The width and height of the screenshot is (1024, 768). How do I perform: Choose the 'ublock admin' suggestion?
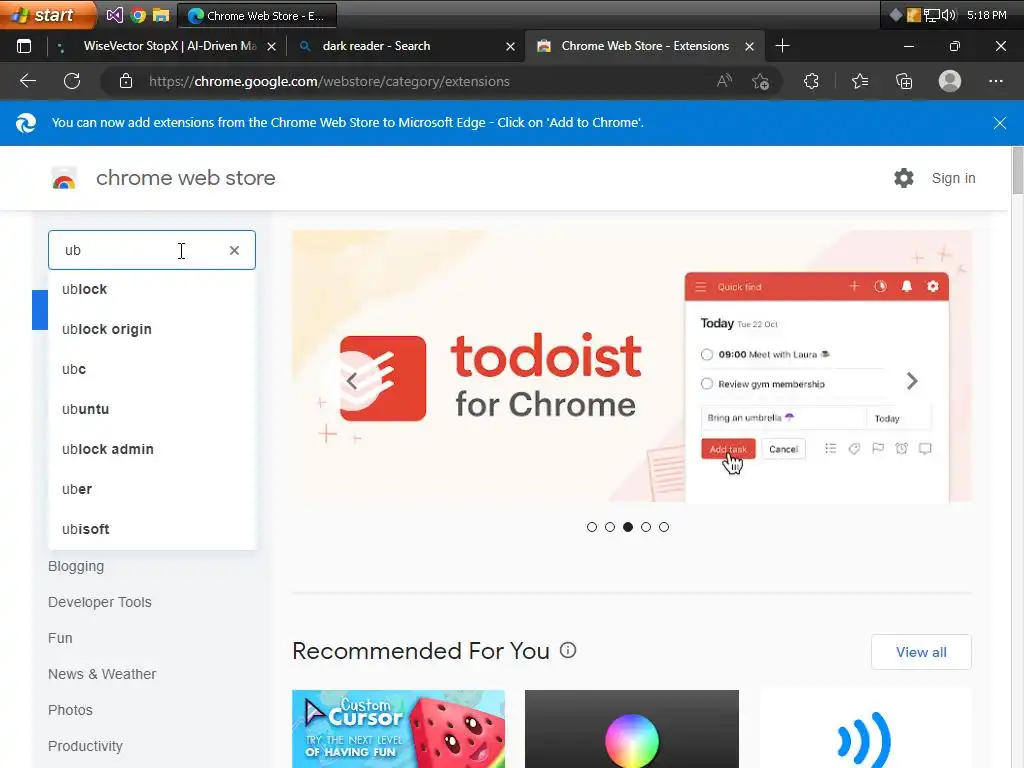click(152, 449)
